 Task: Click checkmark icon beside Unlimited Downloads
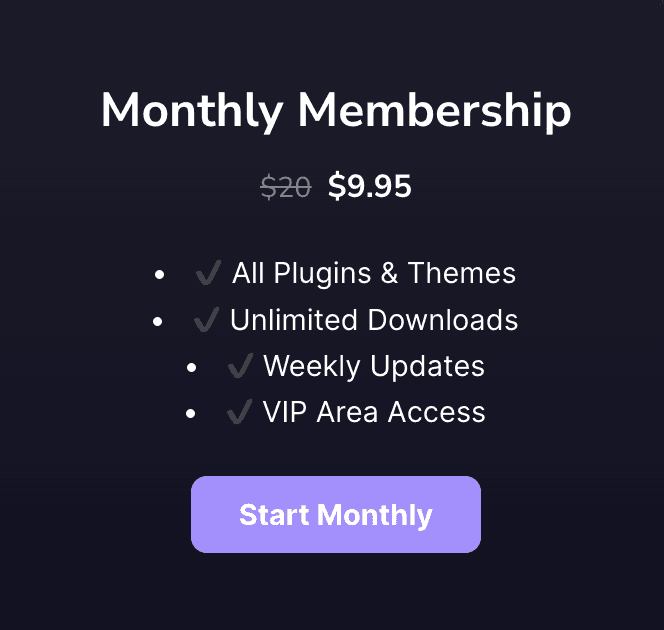click(207, 319)
